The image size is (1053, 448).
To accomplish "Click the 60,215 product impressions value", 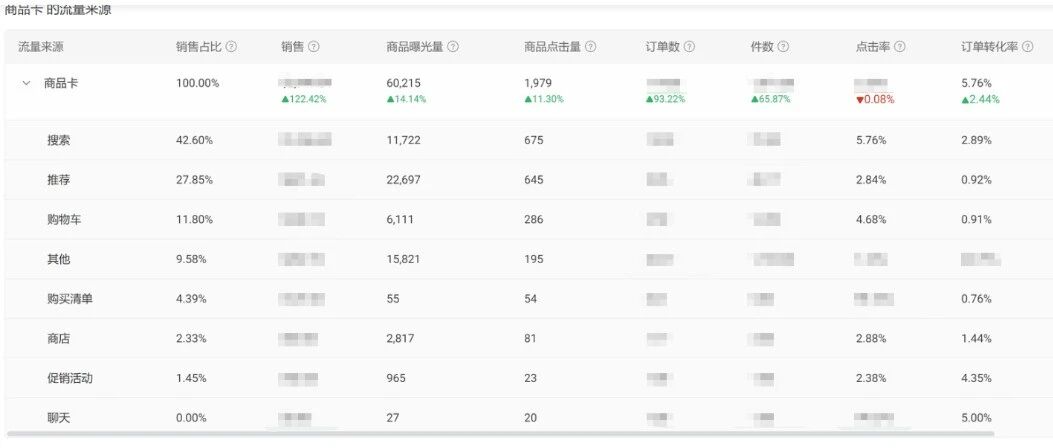I will 403,84.
